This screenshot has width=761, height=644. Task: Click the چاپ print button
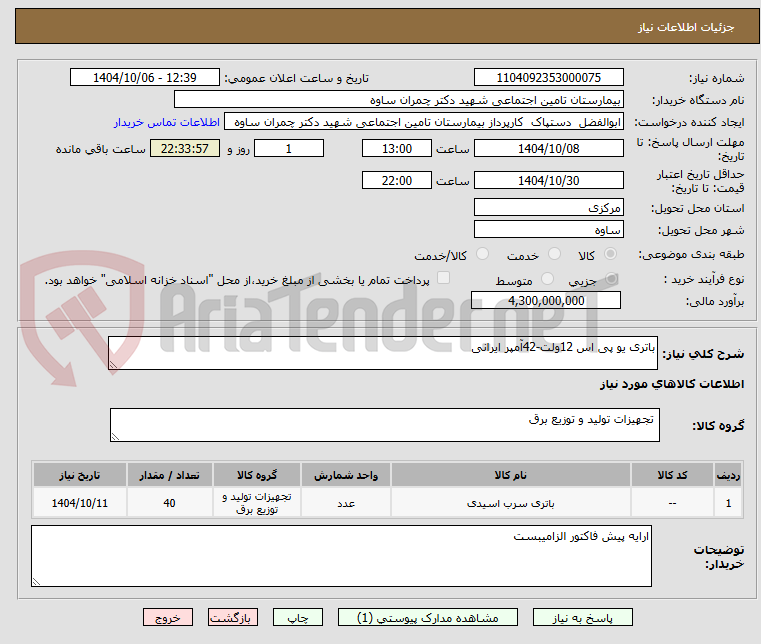point(298,617)
